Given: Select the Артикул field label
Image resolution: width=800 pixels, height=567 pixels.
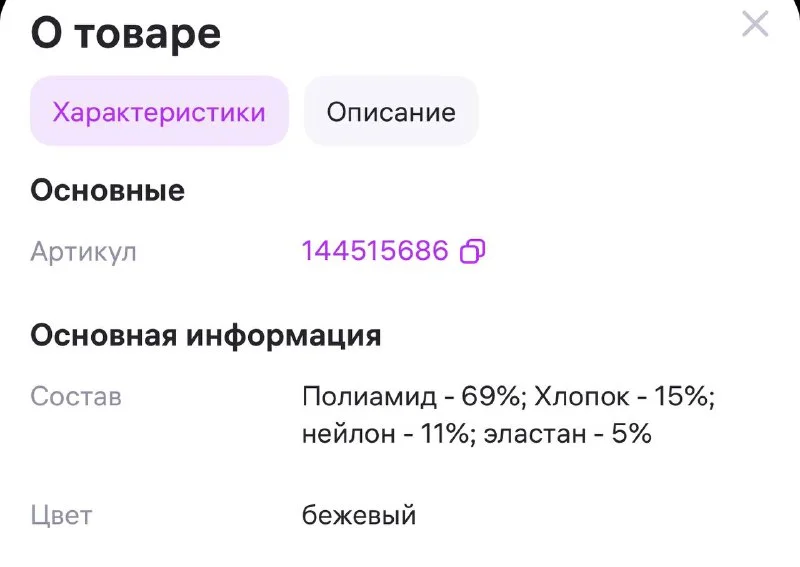Looking at the screenshot, I should click(83, 252).
